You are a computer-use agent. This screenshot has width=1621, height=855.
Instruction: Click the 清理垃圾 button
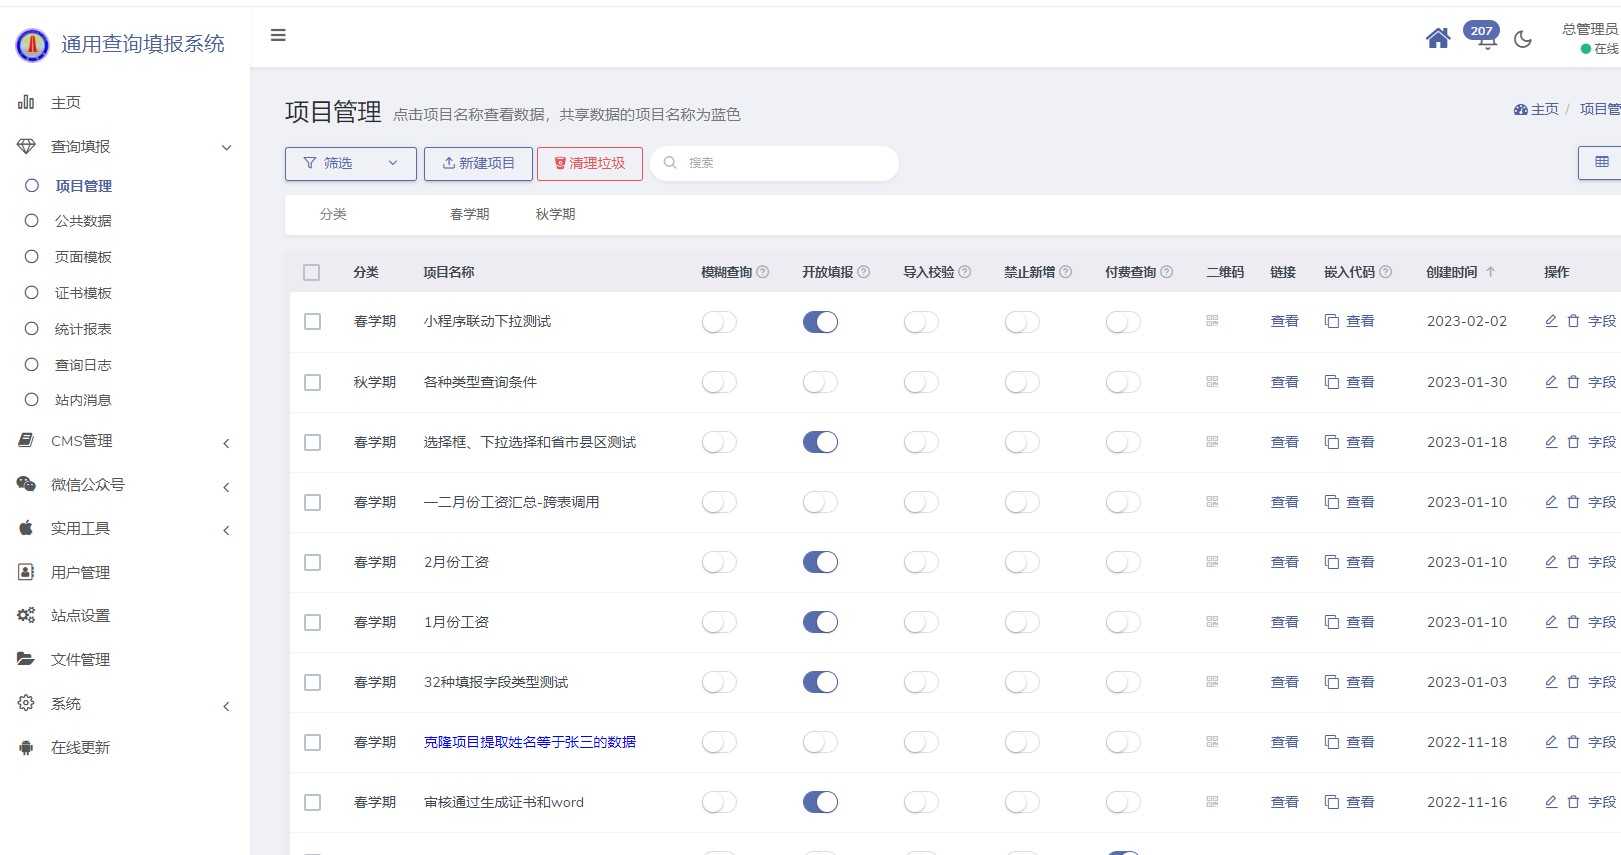coord(590,163)
